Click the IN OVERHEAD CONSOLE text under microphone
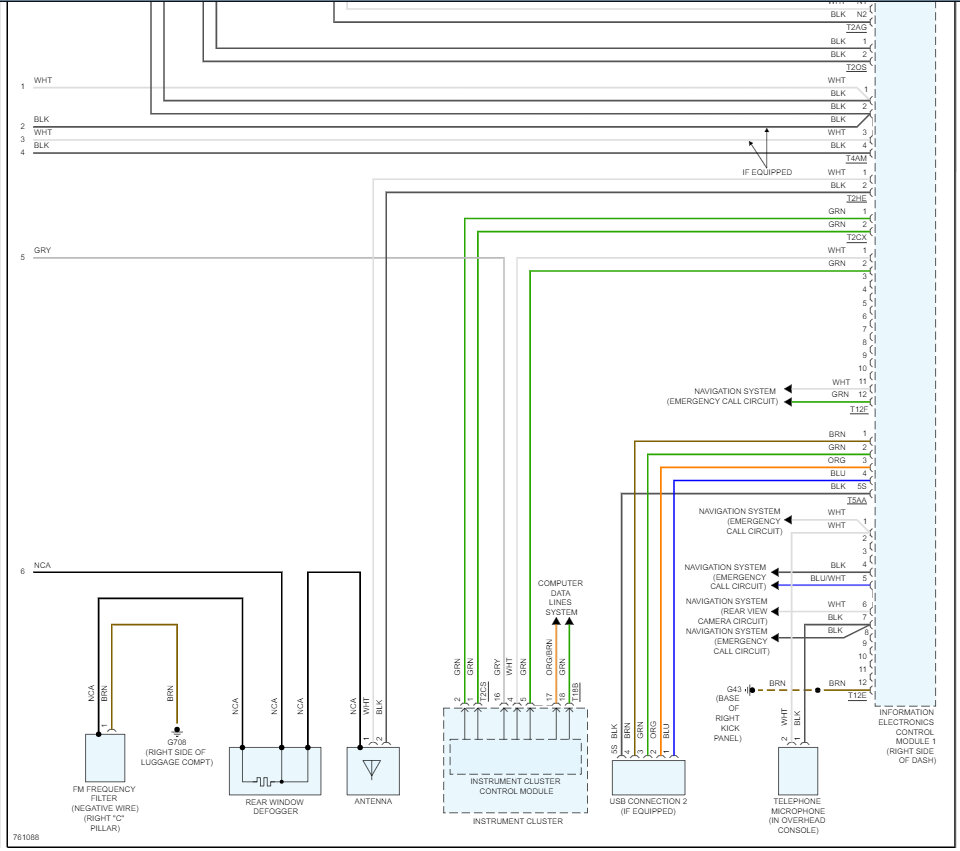This screenshot has height=851, width=960. 797,825
